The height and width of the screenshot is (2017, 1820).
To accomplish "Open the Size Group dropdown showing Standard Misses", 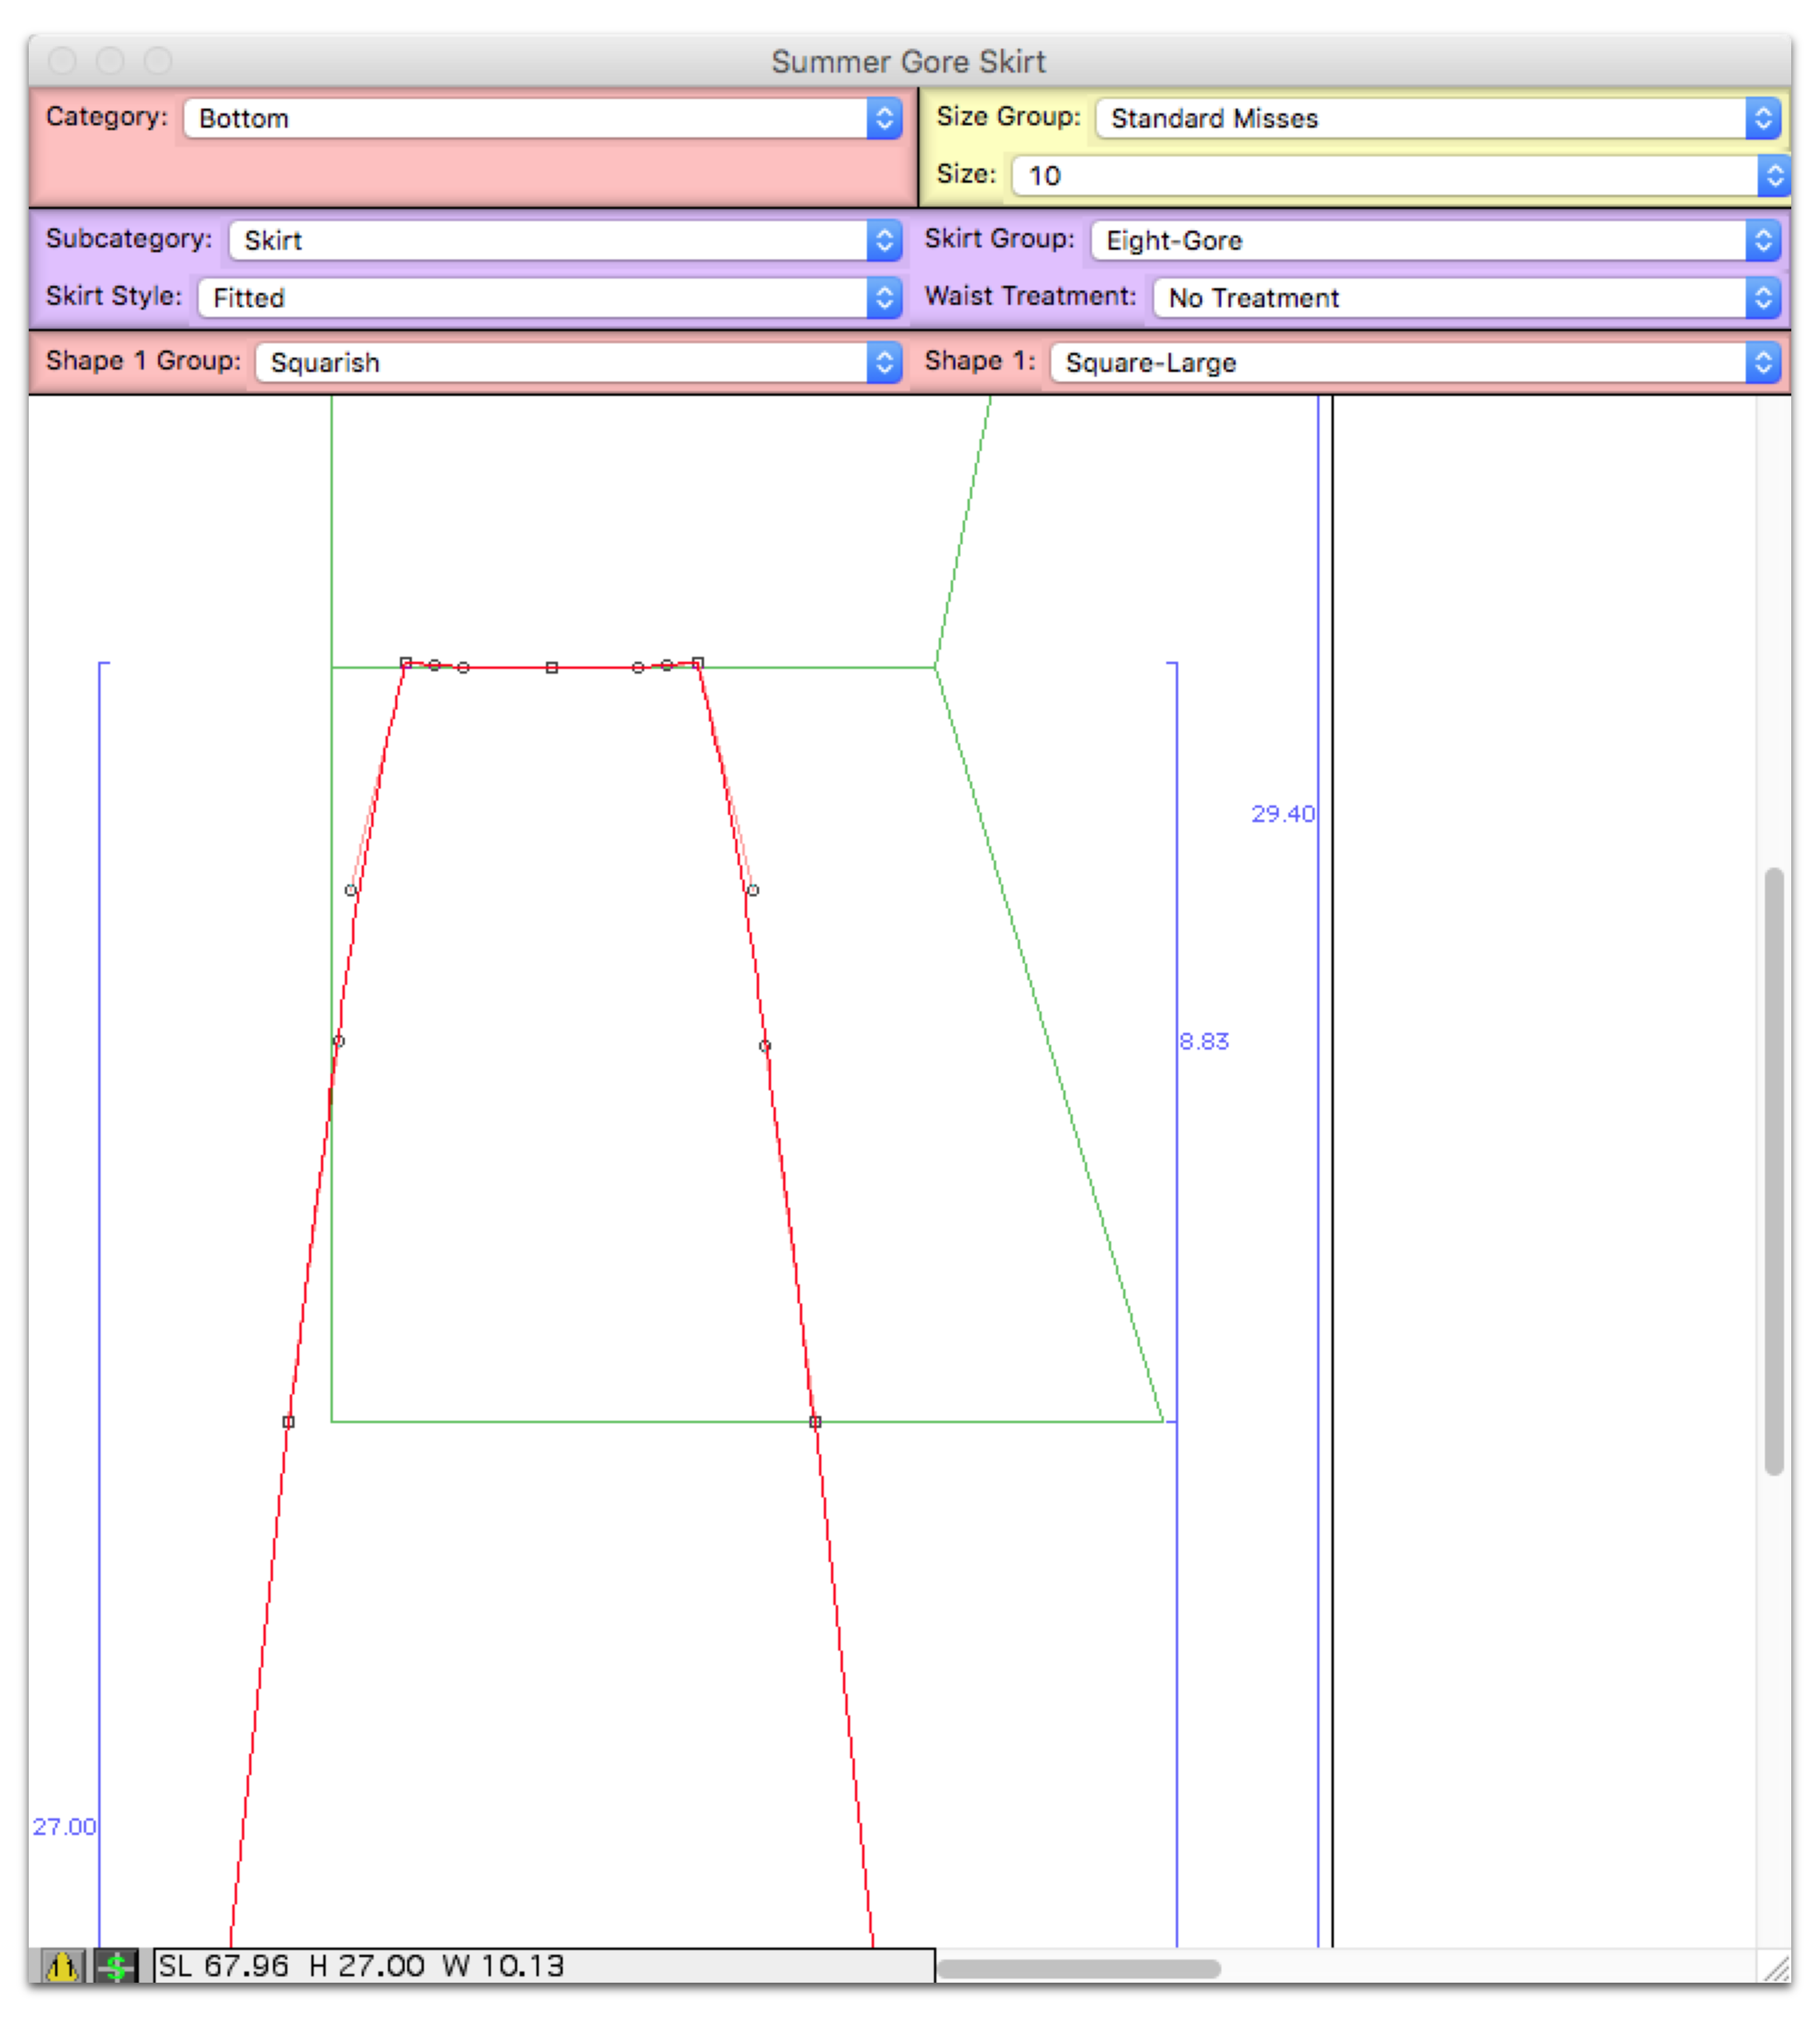I will 1438,118.
